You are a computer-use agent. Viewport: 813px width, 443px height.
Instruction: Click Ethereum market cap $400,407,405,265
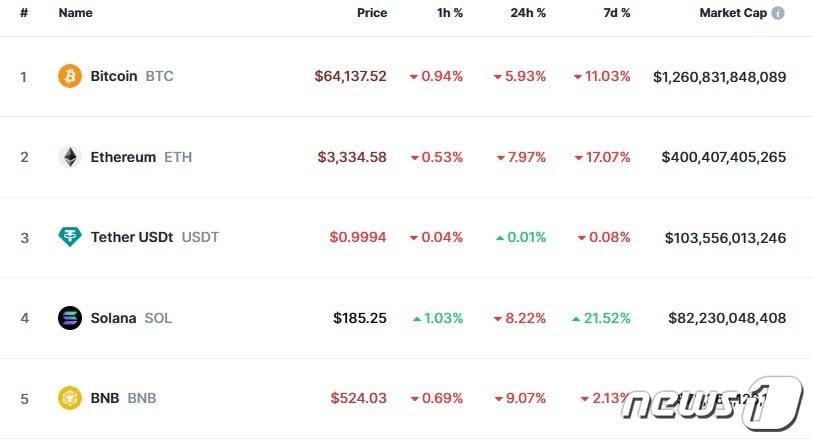click(723, 157)
